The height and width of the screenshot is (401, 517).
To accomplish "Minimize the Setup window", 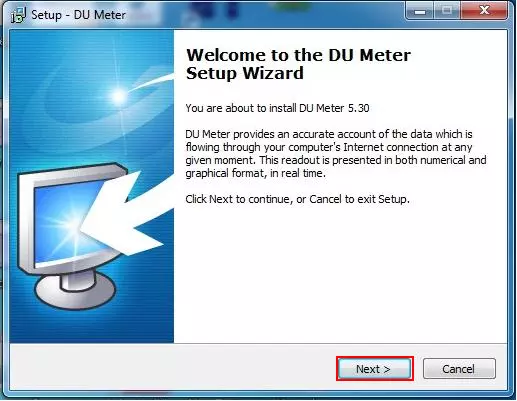I will [x=419, y=11].
